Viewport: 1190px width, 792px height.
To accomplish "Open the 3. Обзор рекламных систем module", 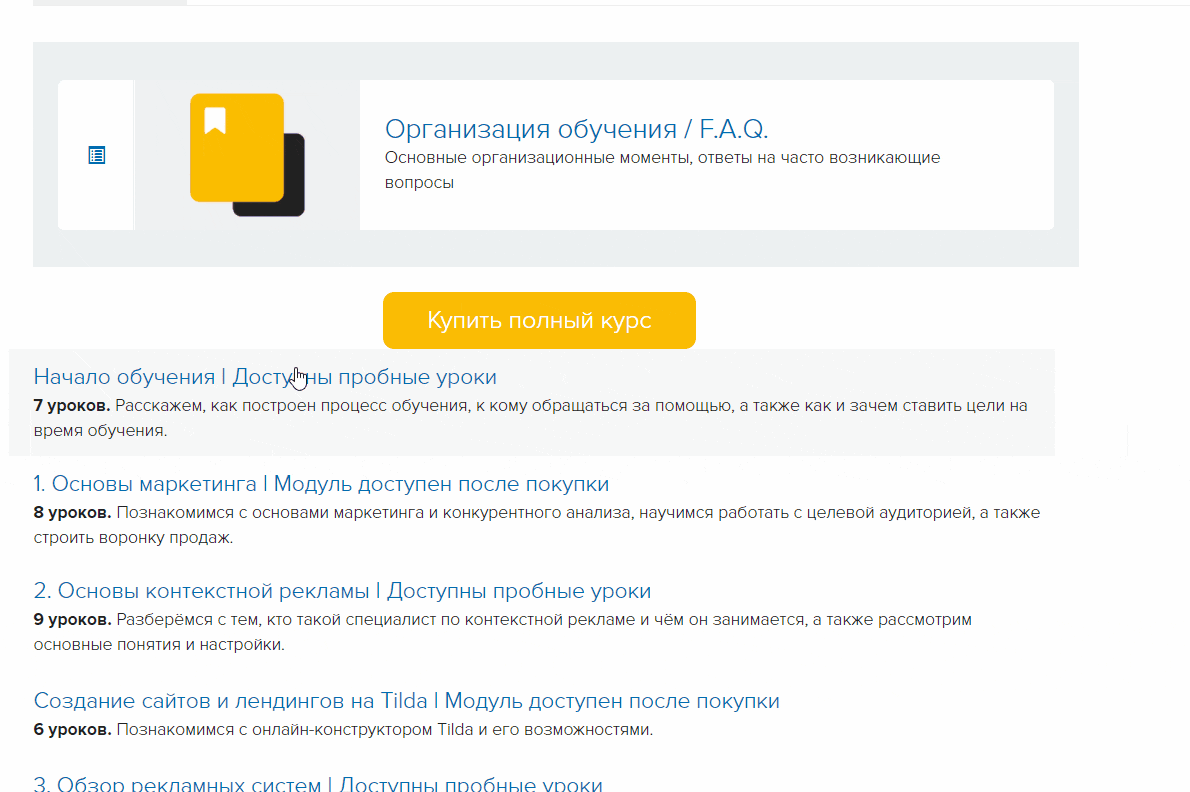I will tap(318, 784).
